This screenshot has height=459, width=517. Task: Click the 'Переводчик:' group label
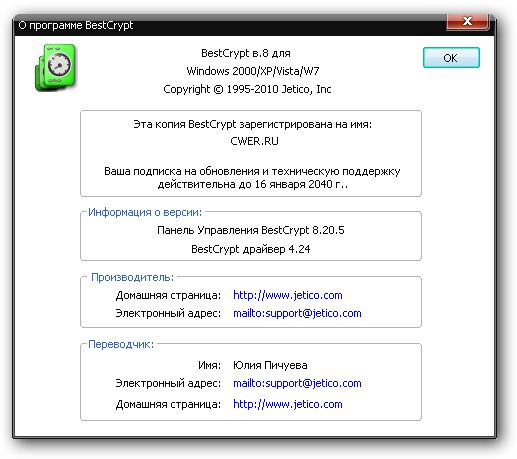tap(121, 344)
